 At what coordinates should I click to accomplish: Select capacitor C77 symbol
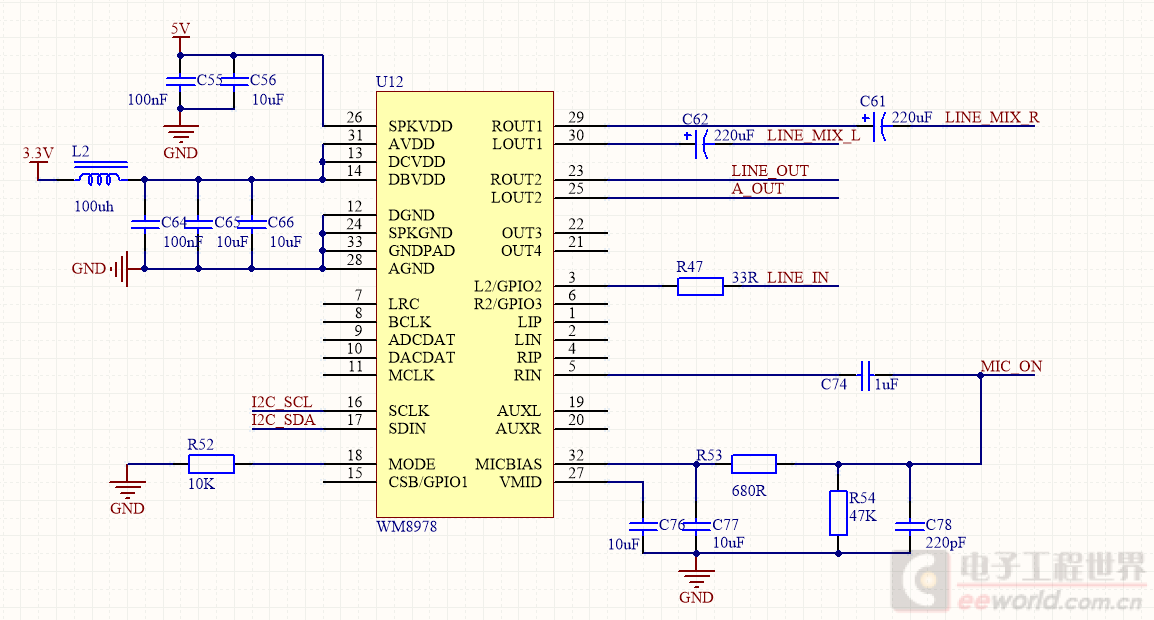[696, 526]
